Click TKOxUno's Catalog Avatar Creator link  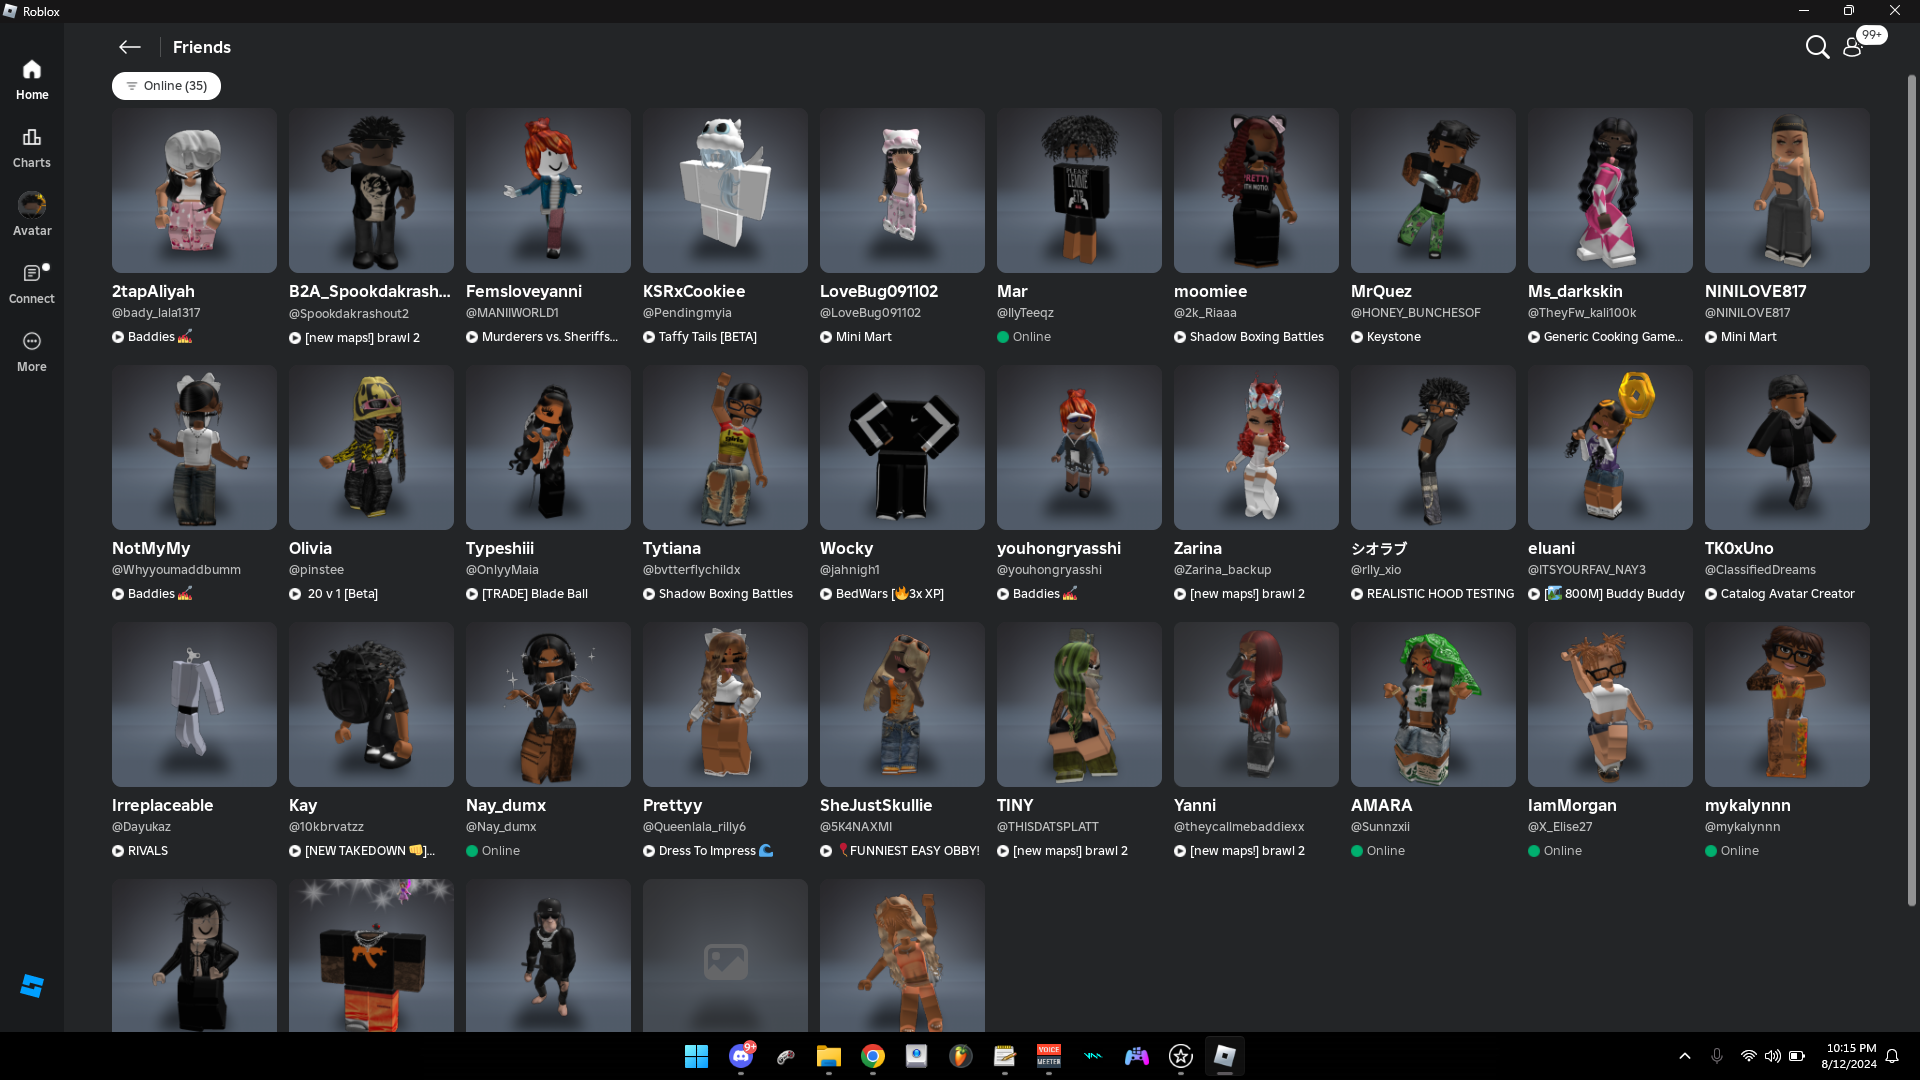1786,594
